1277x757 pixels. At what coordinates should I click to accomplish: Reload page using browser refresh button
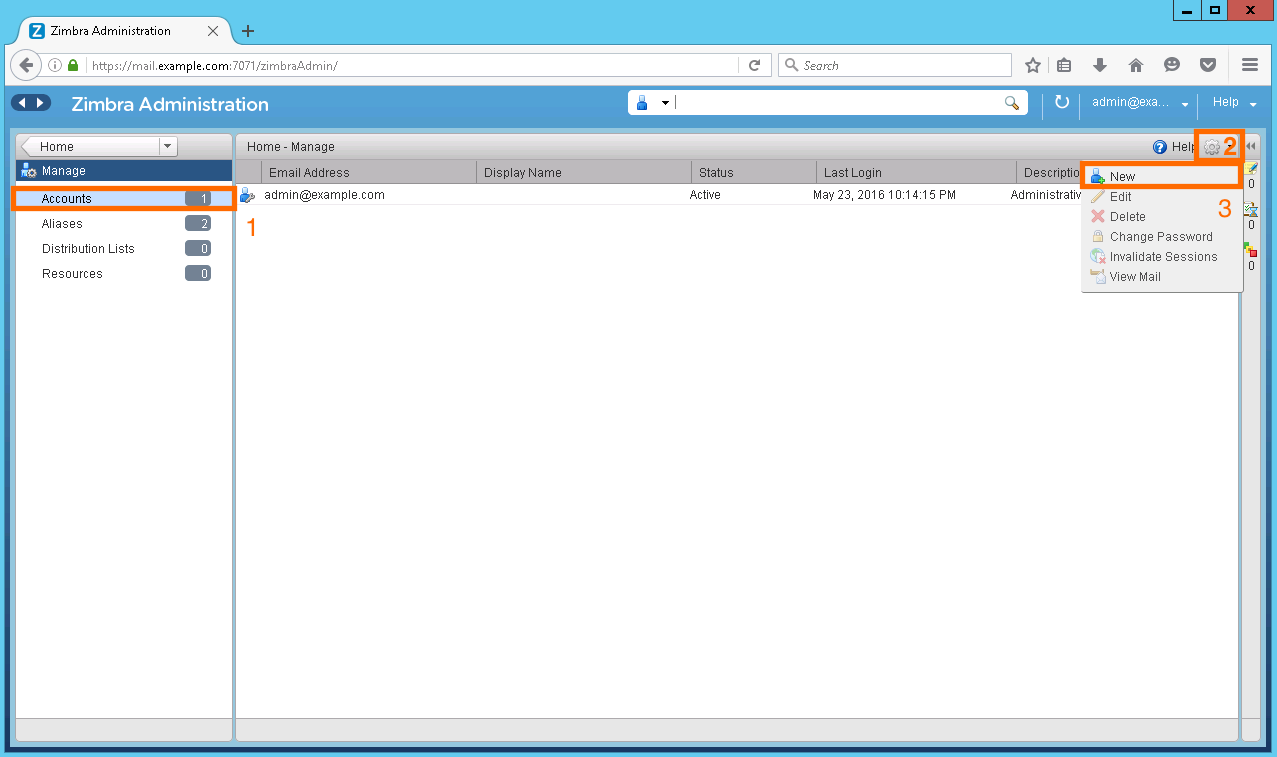pos(755,65)
